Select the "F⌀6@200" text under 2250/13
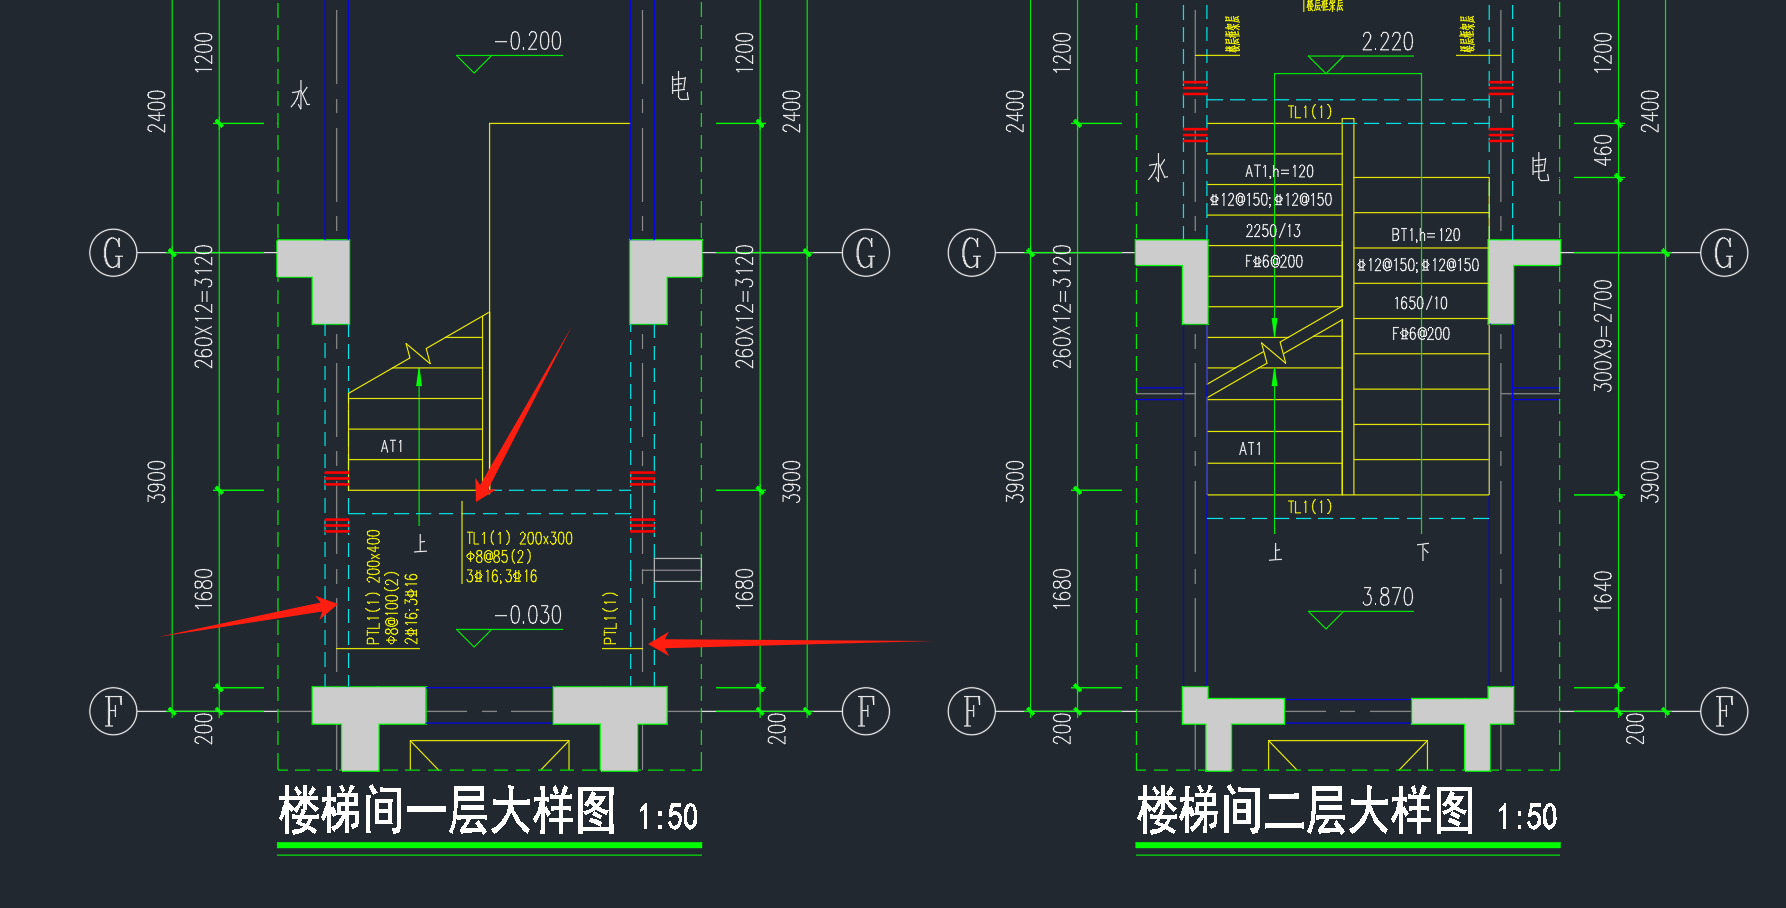Image resolution: width=1786 pixels, height=908 pixels. click(x=1273, y=262)
